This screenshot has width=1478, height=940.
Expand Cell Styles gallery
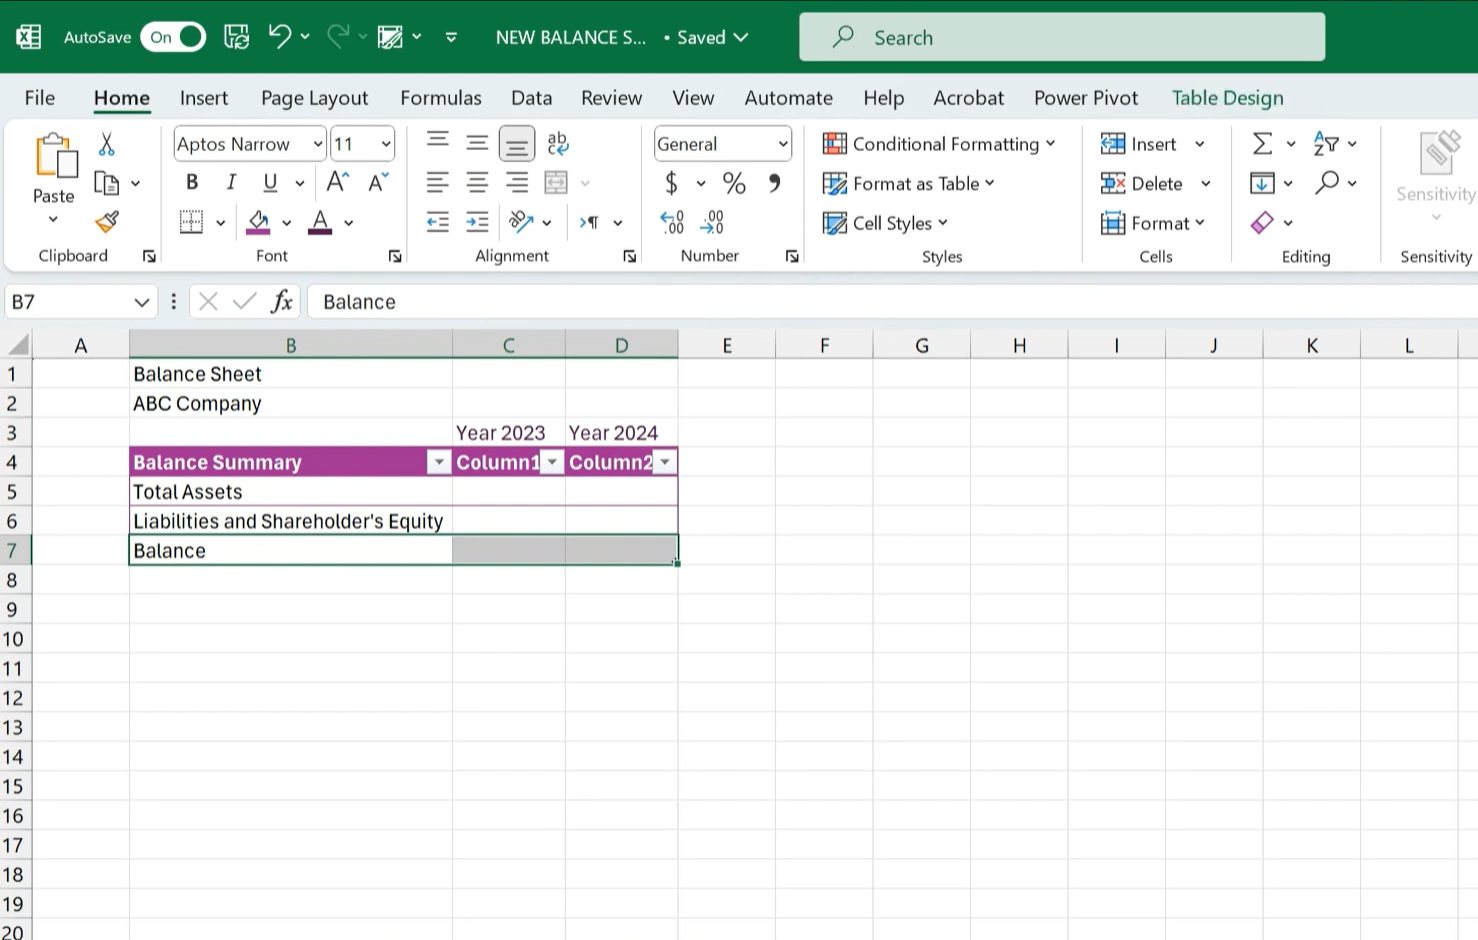pyautogui.click(x=885, y=223)
